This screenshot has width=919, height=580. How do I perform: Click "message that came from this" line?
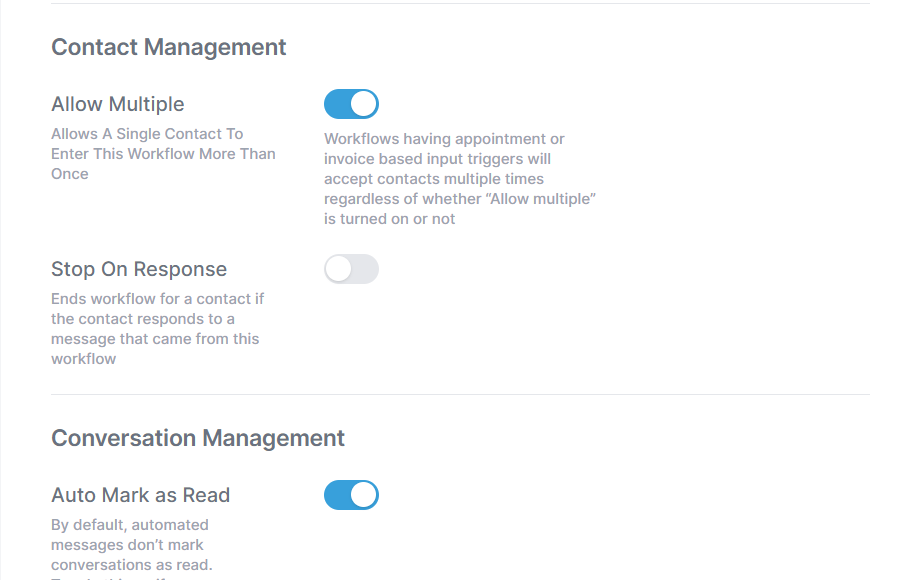click(155, 339)
